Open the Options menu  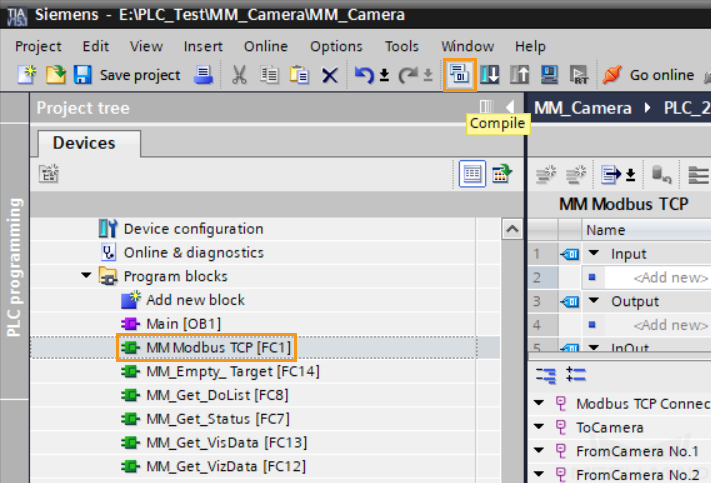pos(336,46)
